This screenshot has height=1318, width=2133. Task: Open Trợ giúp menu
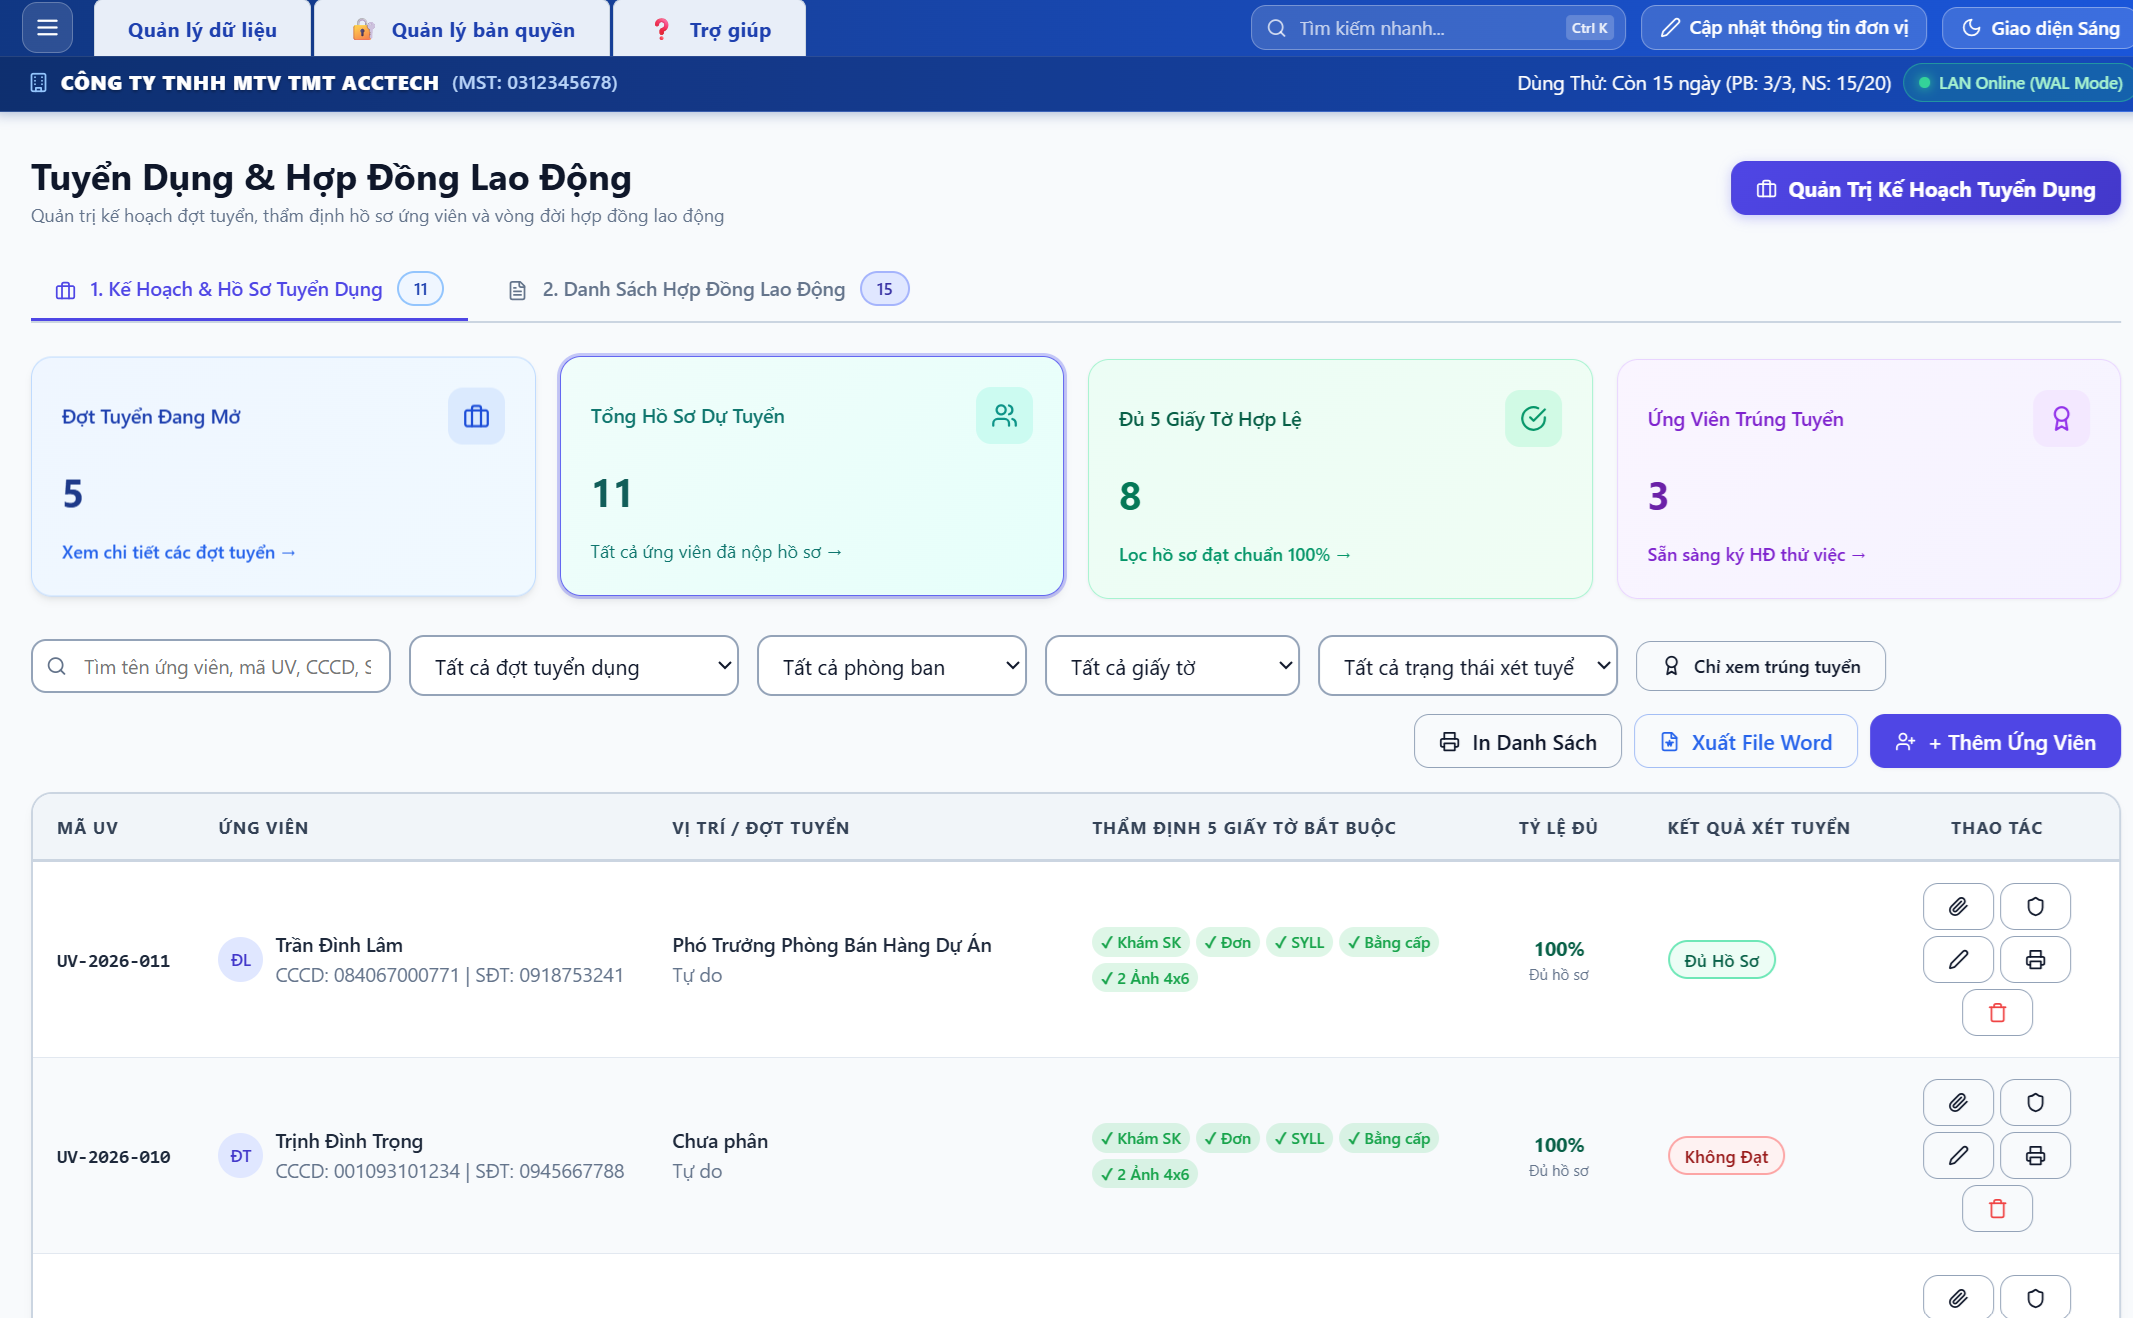pos(710,29)
